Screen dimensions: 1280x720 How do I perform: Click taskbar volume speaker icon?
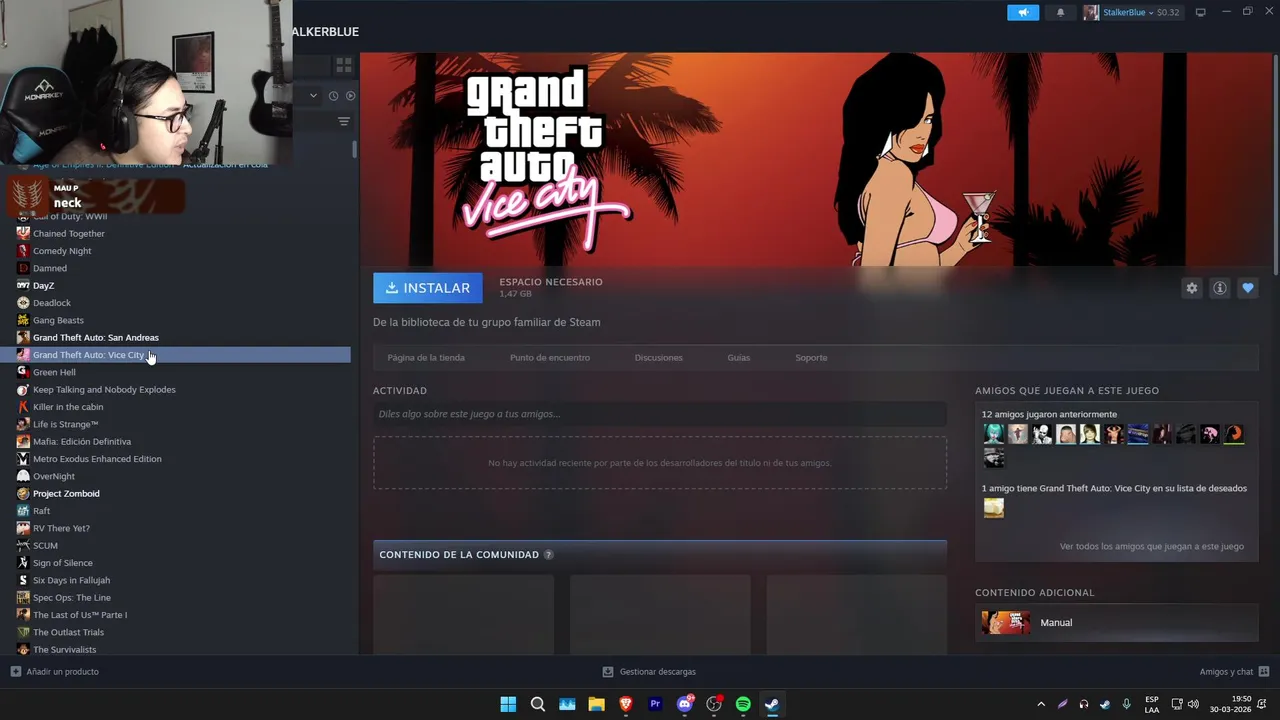[1193, 704]
